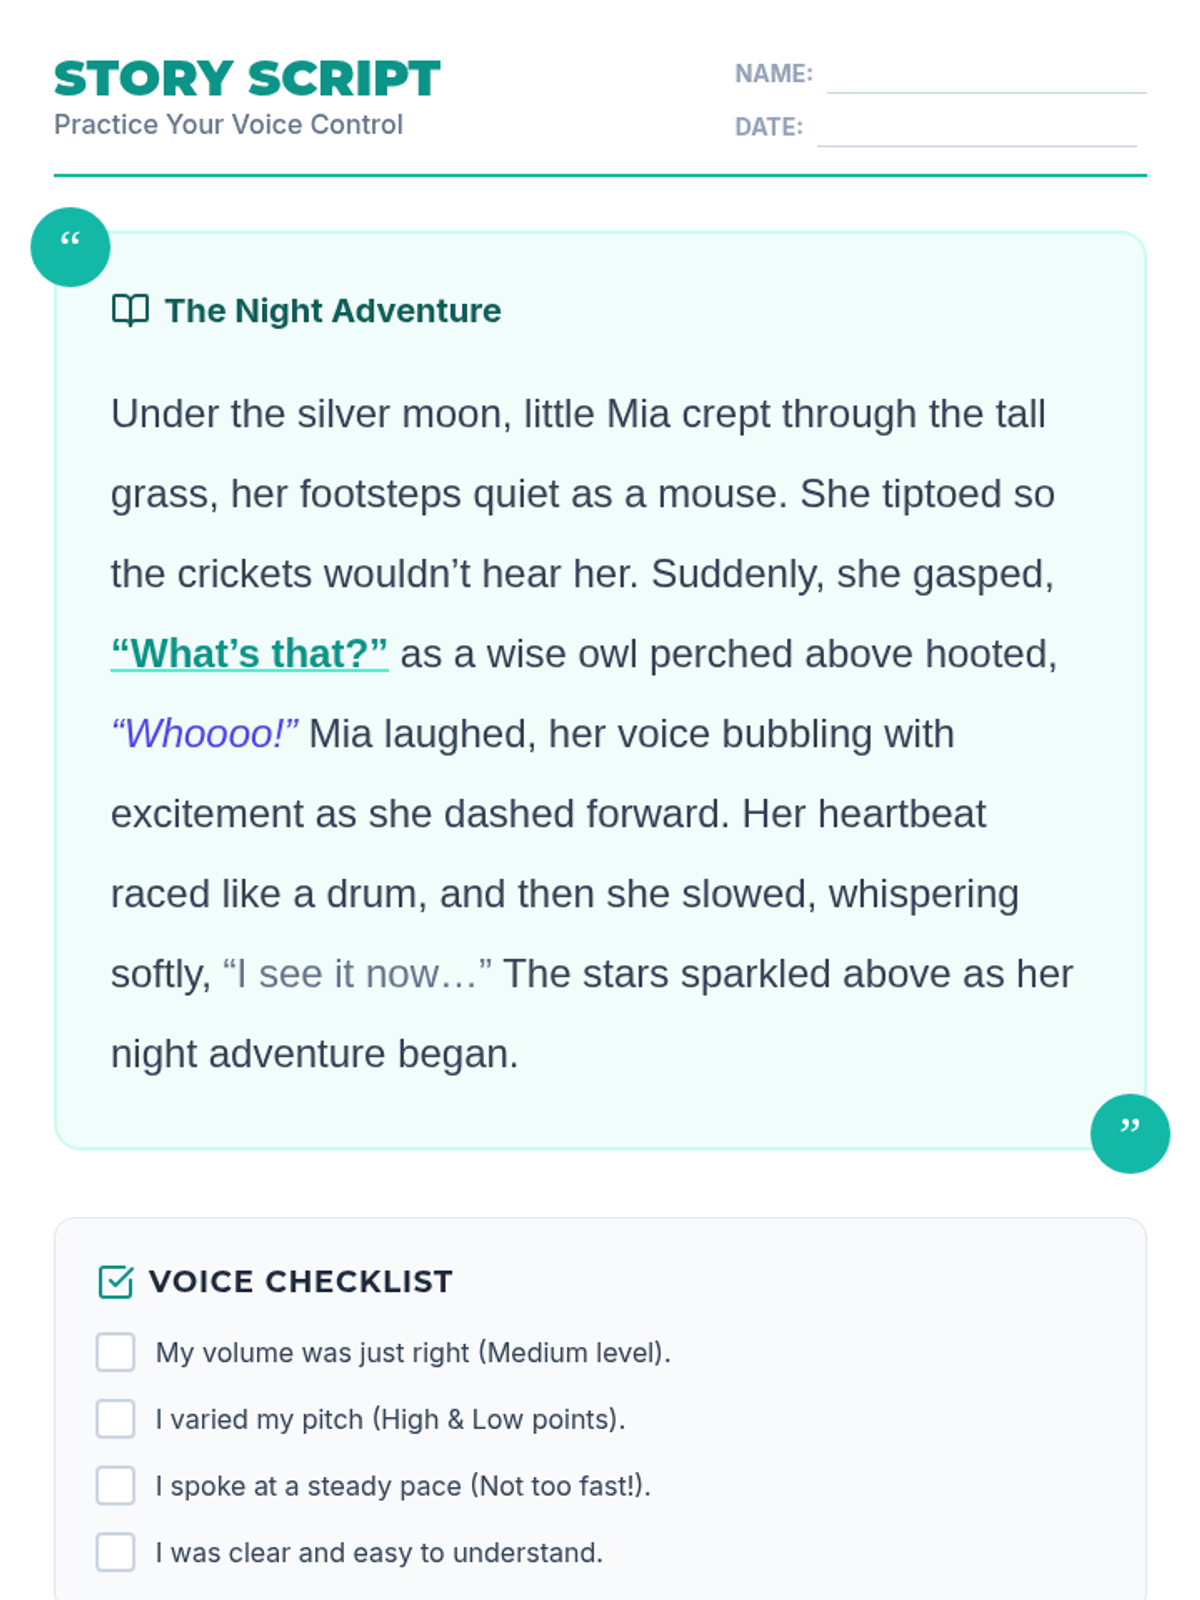Click the STORY SCRIPT heading
Screen dimensions: 1200x1600
point(247,79)
